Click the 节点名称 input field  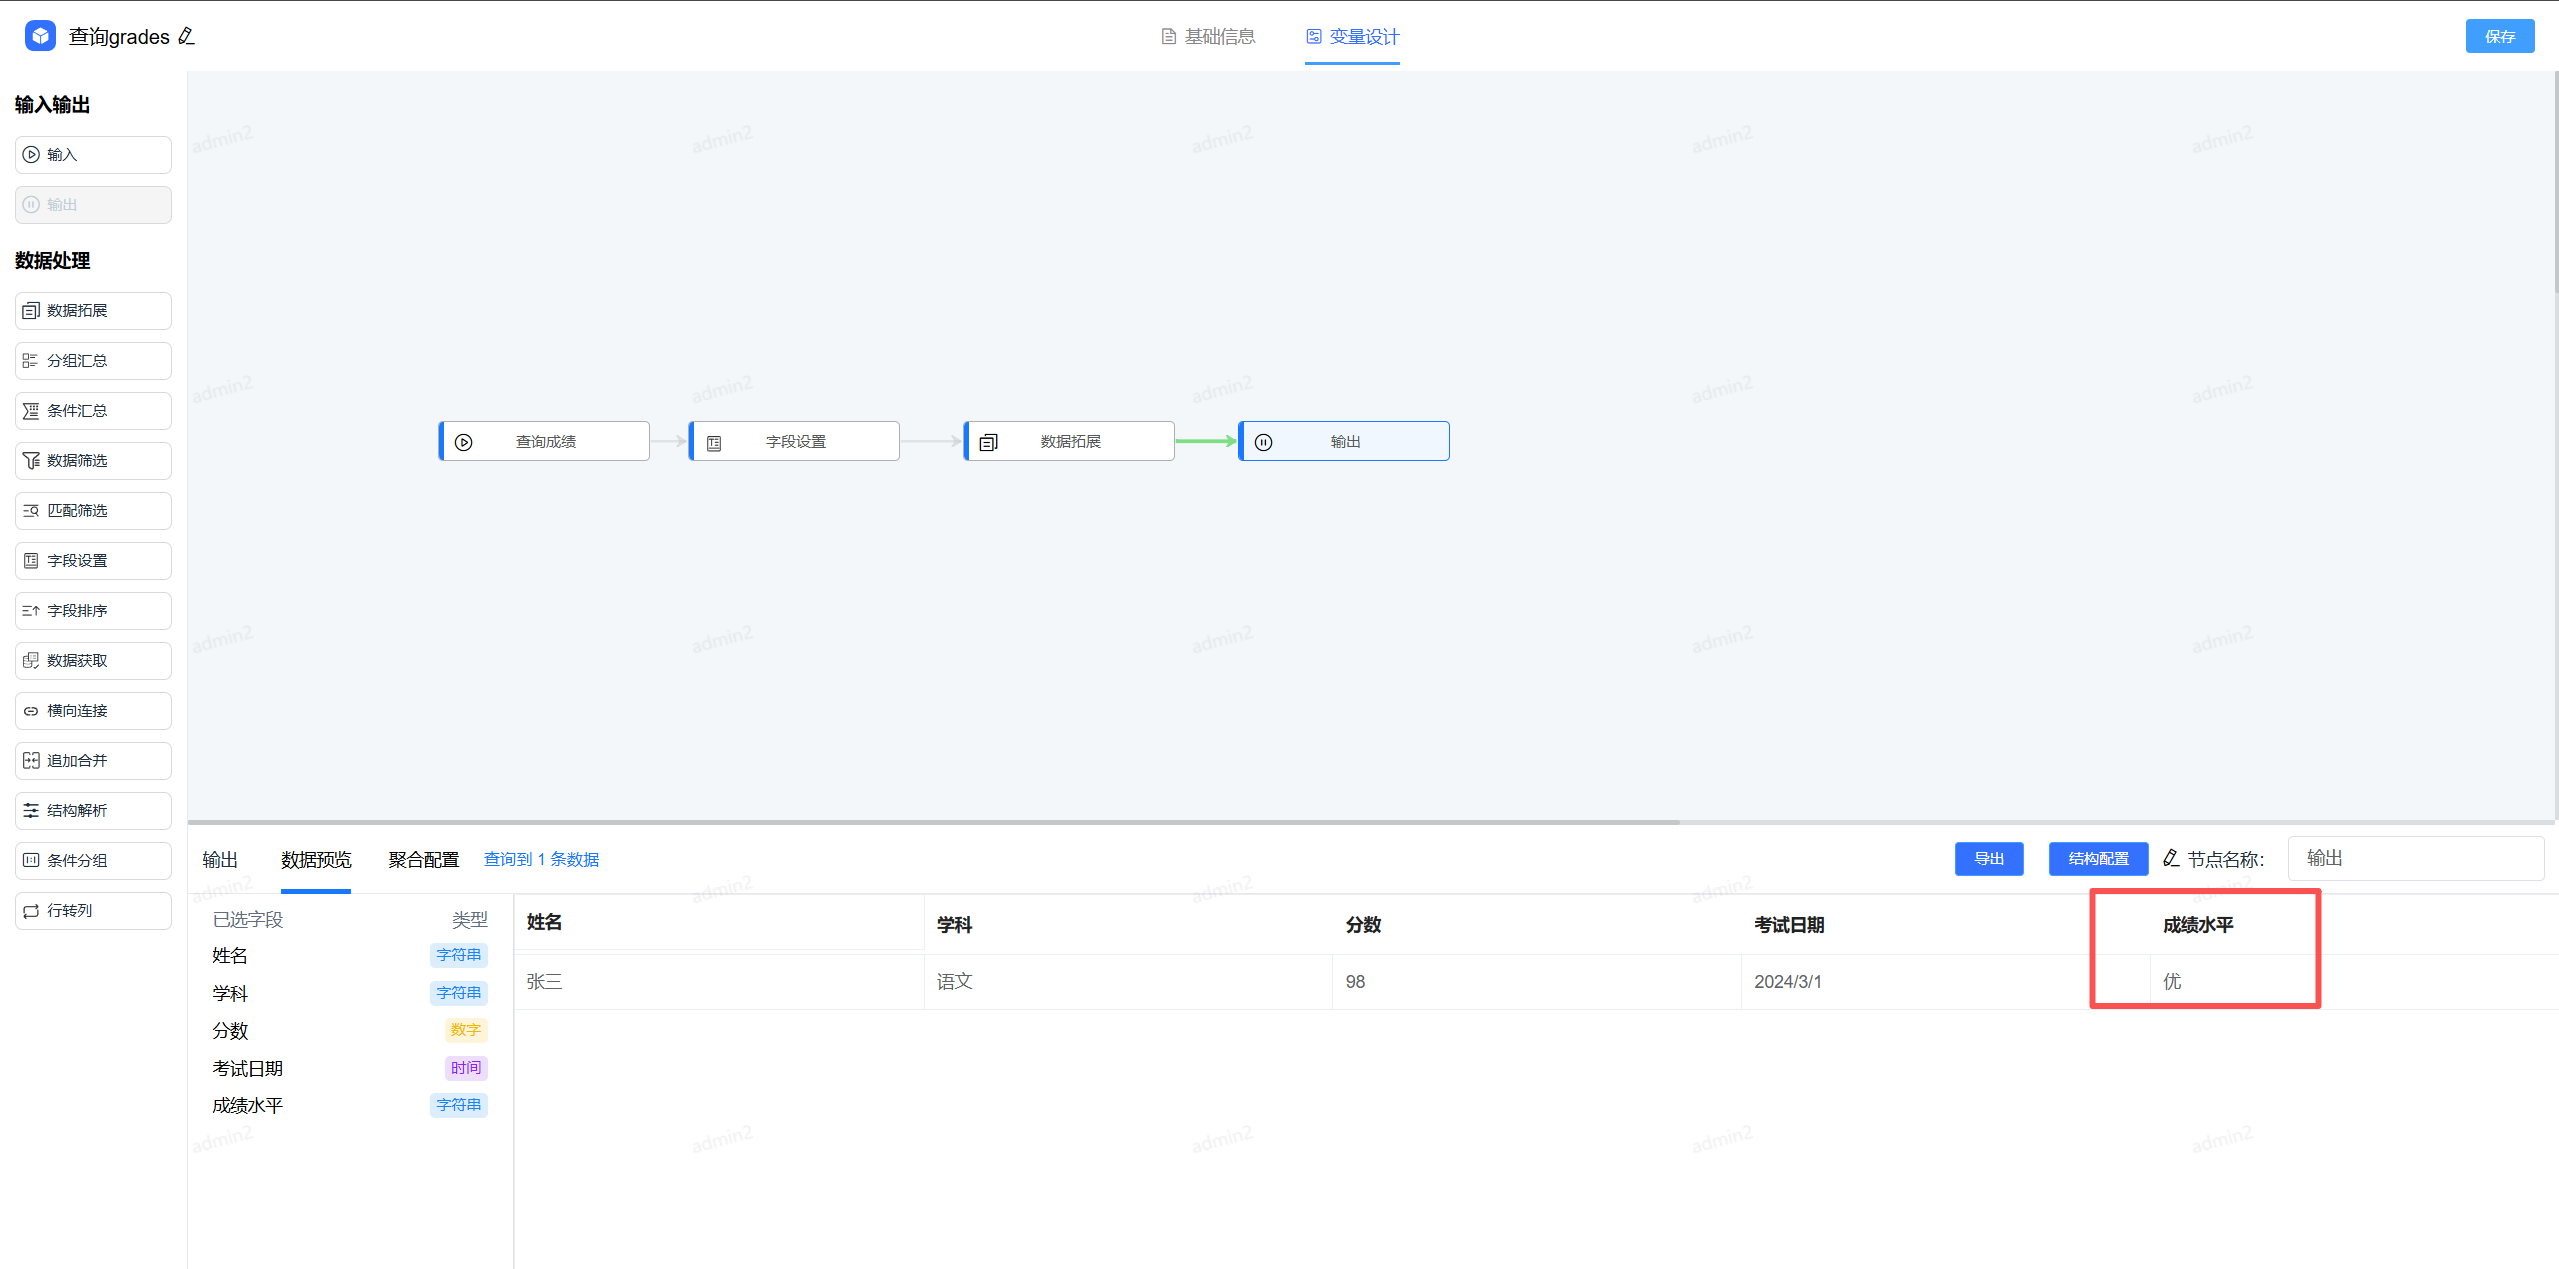coord(2415,859)
